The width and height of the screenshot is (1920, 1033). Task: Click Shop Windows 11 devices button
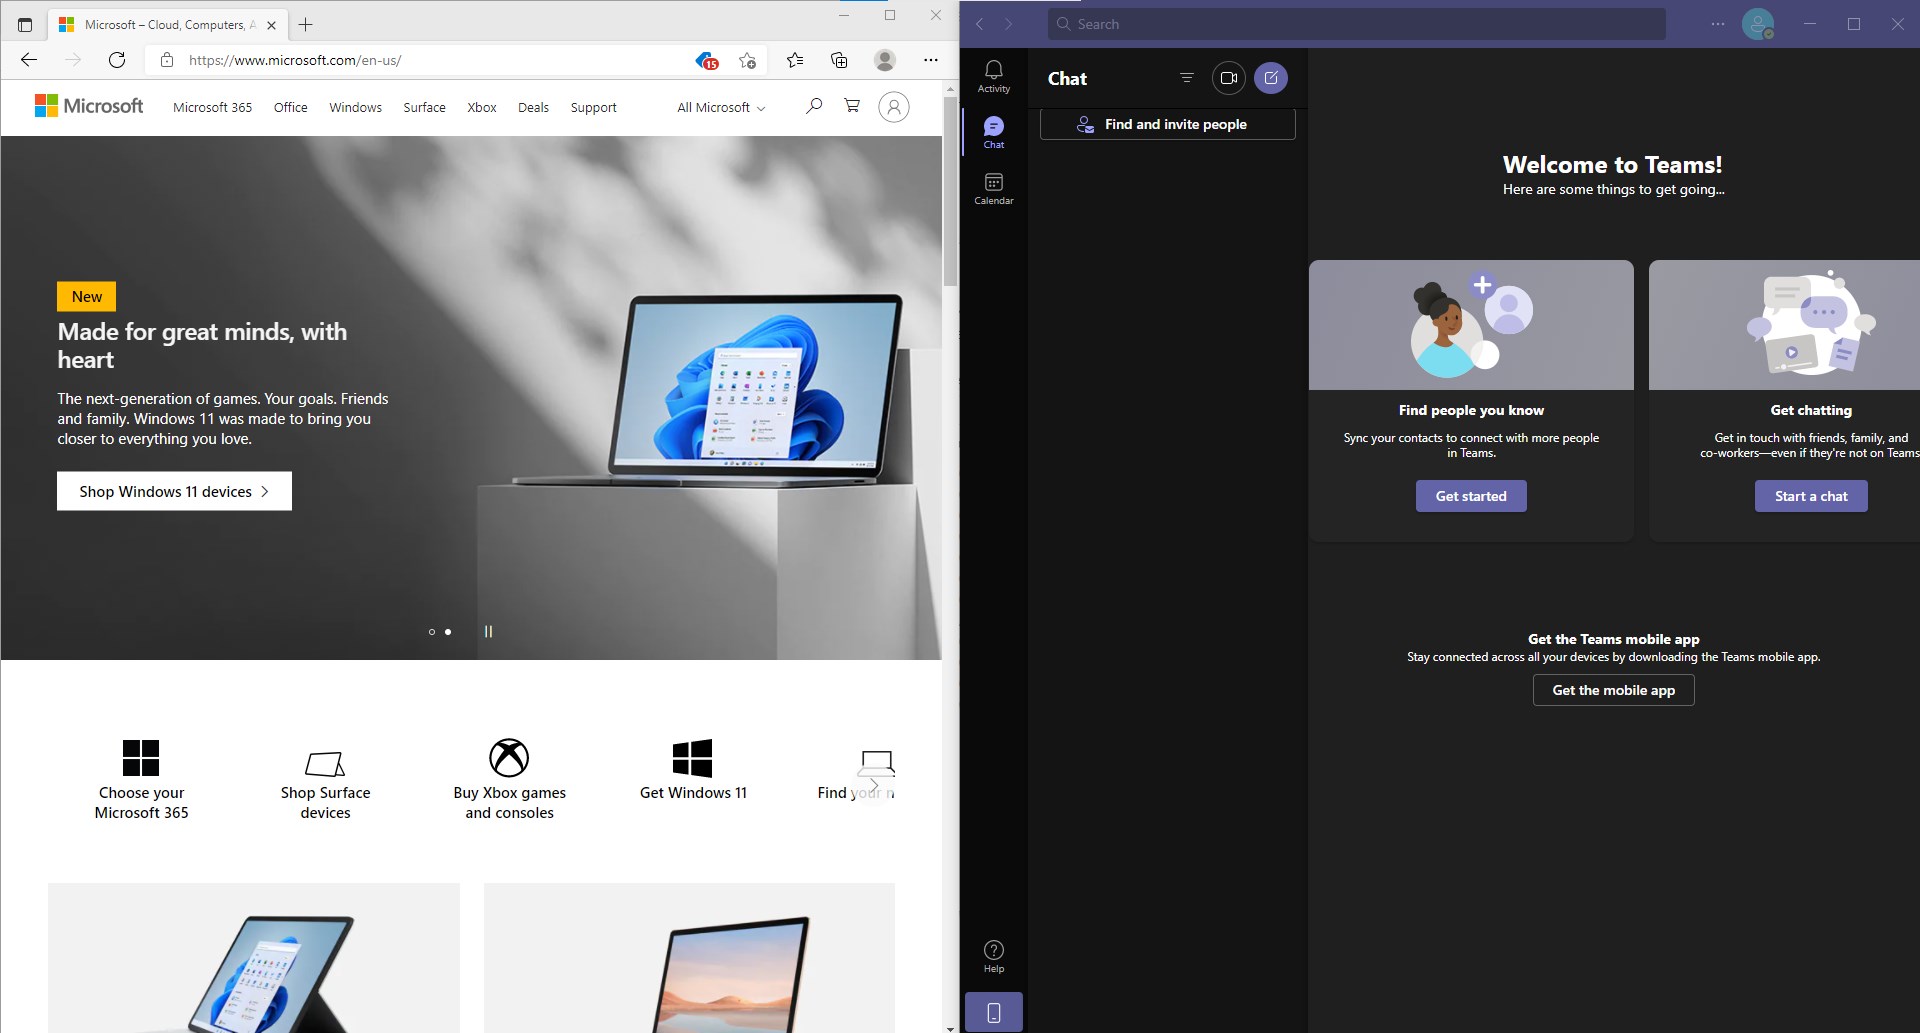pos(174,491)
